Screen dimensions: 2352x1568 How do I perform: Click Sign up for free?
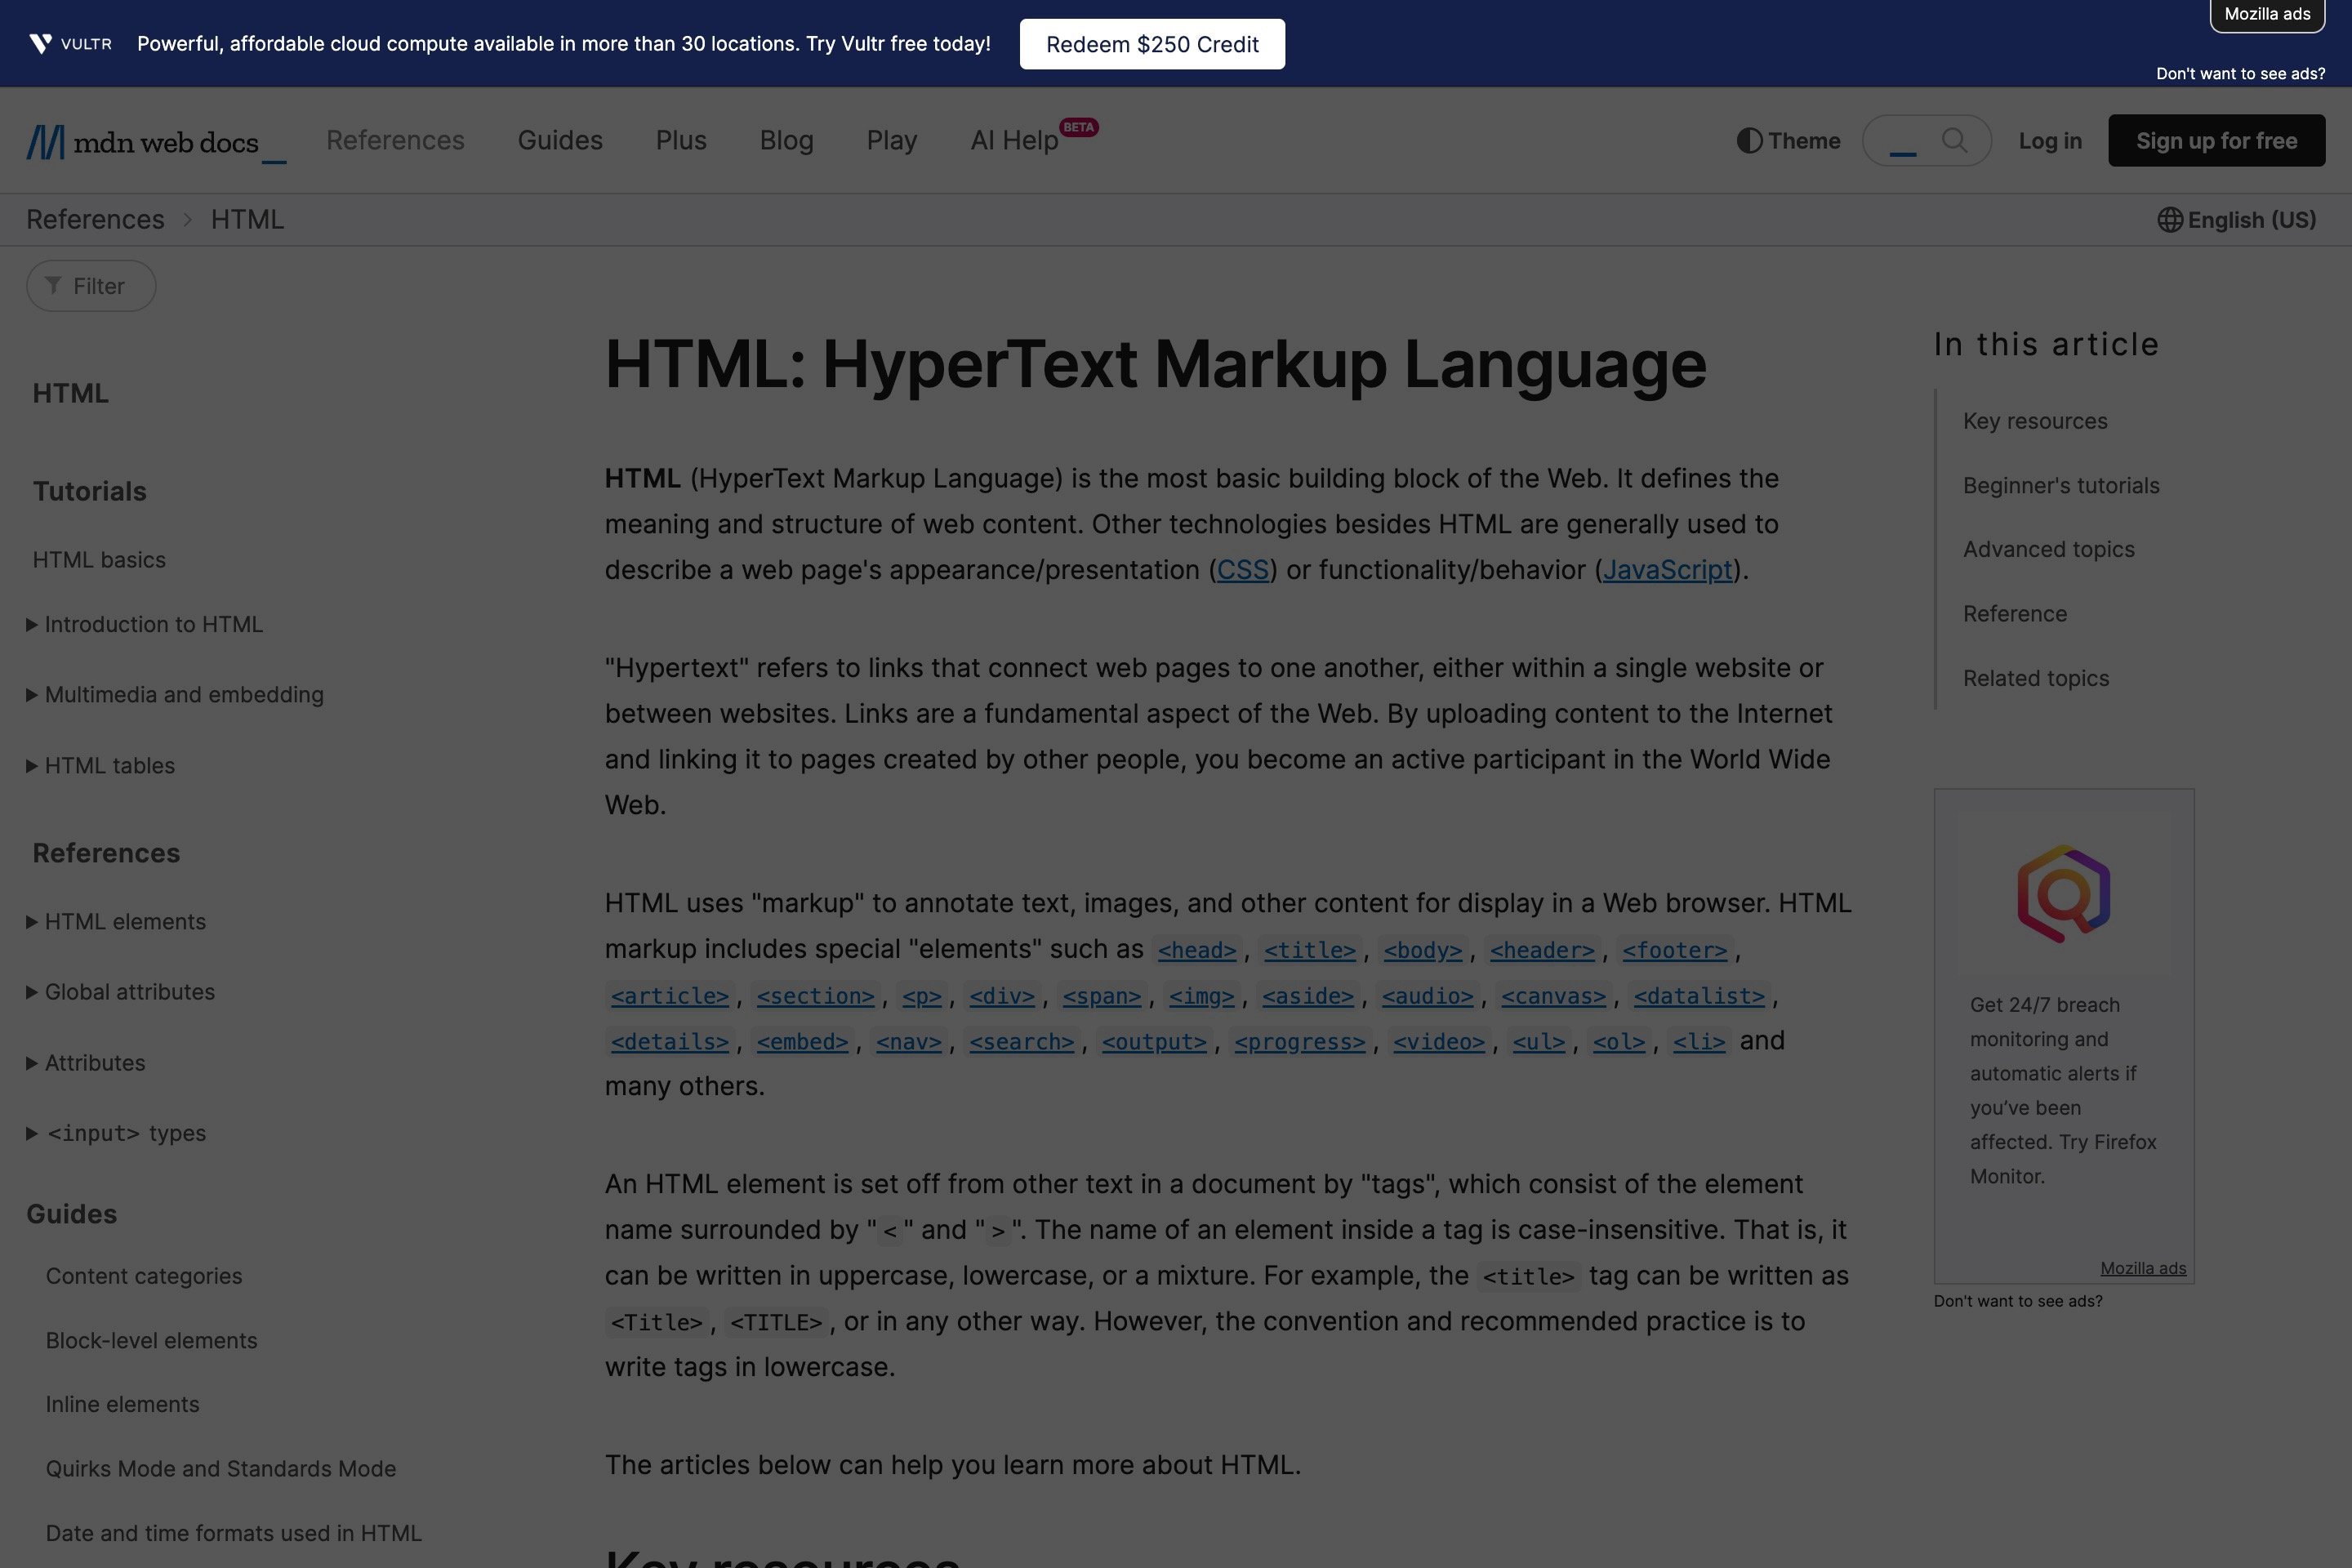pos(2216,140)
